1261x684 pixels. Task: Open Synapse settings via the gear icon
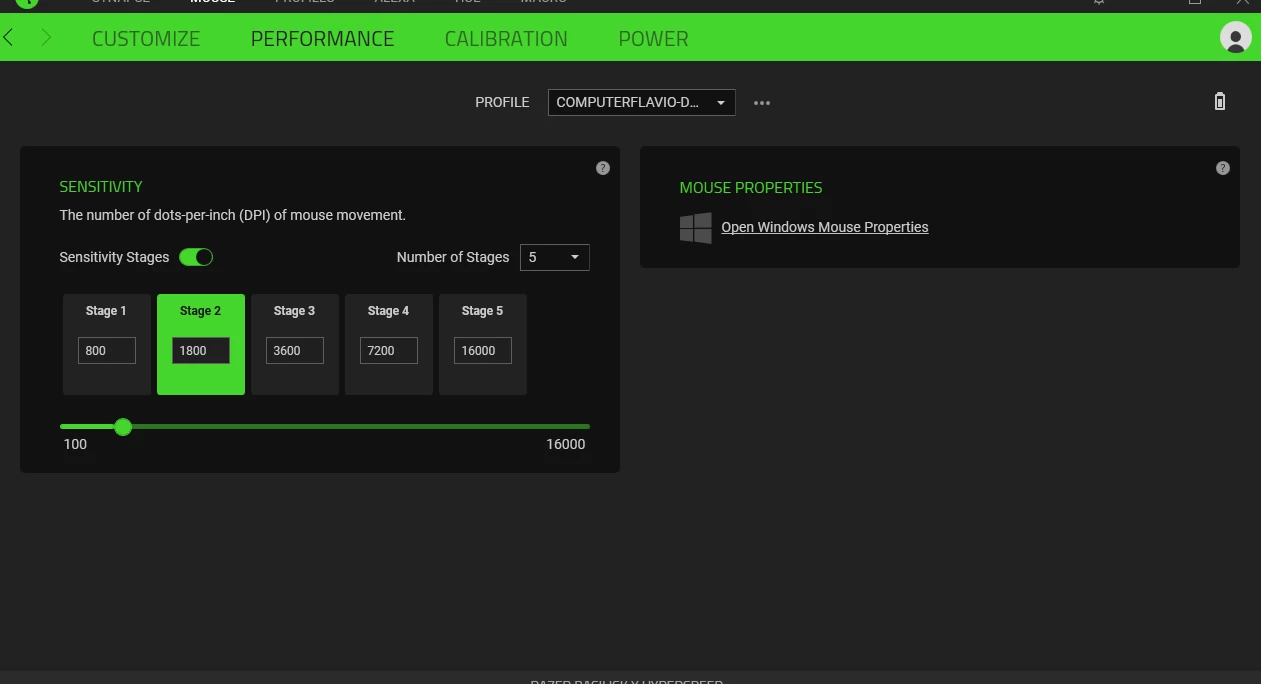click(1098, 2)
